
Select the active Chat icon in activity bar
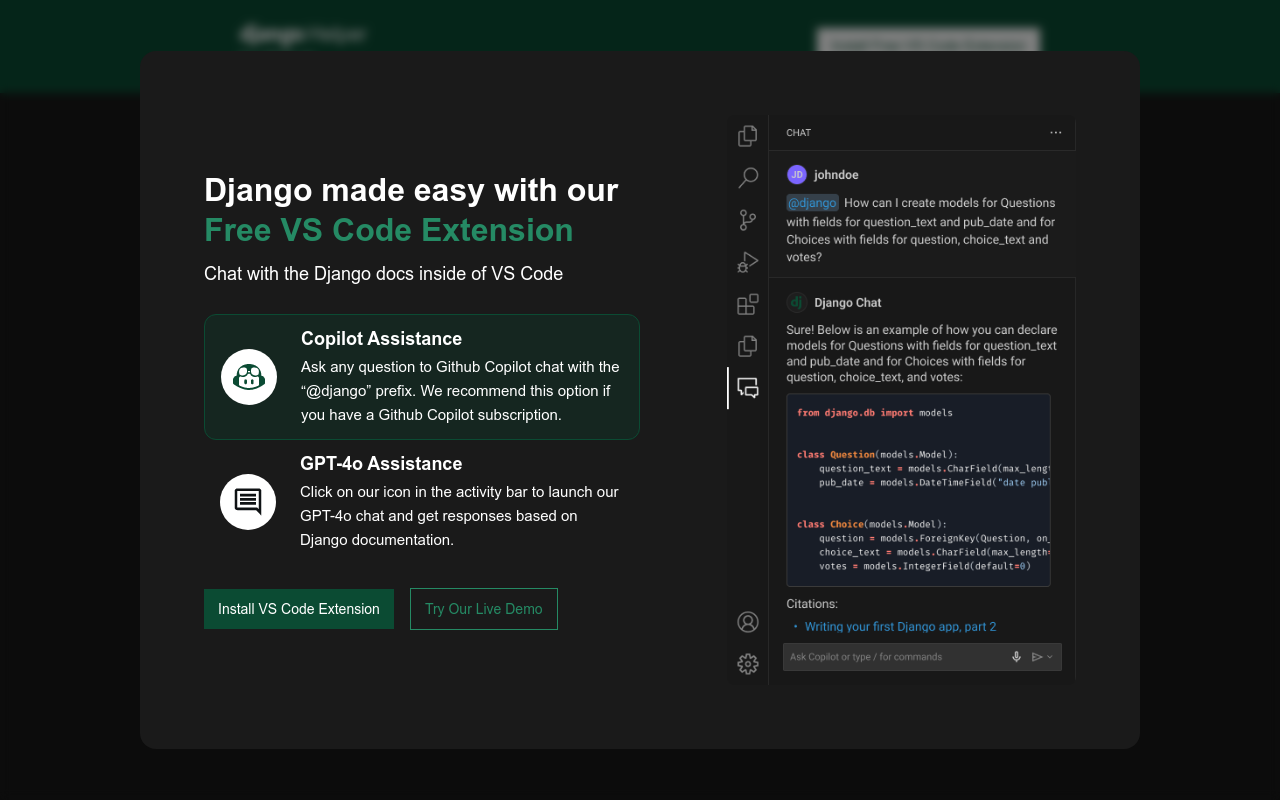click(x=747, y=387)
